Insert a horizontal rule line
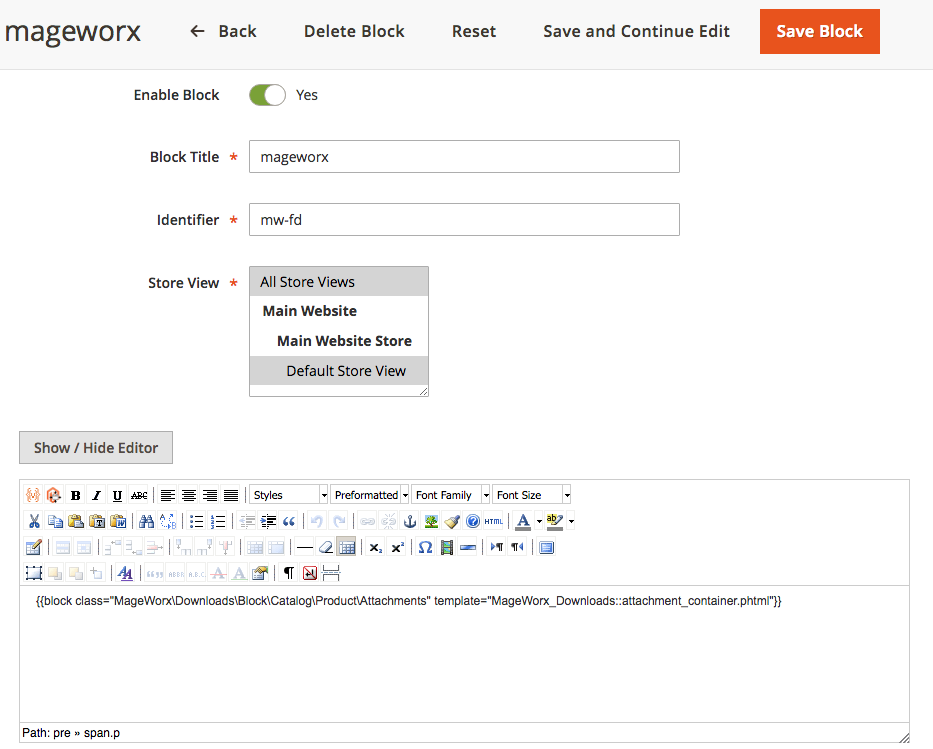The width and height of the screenshot is (933, 749). pos(305,547)
